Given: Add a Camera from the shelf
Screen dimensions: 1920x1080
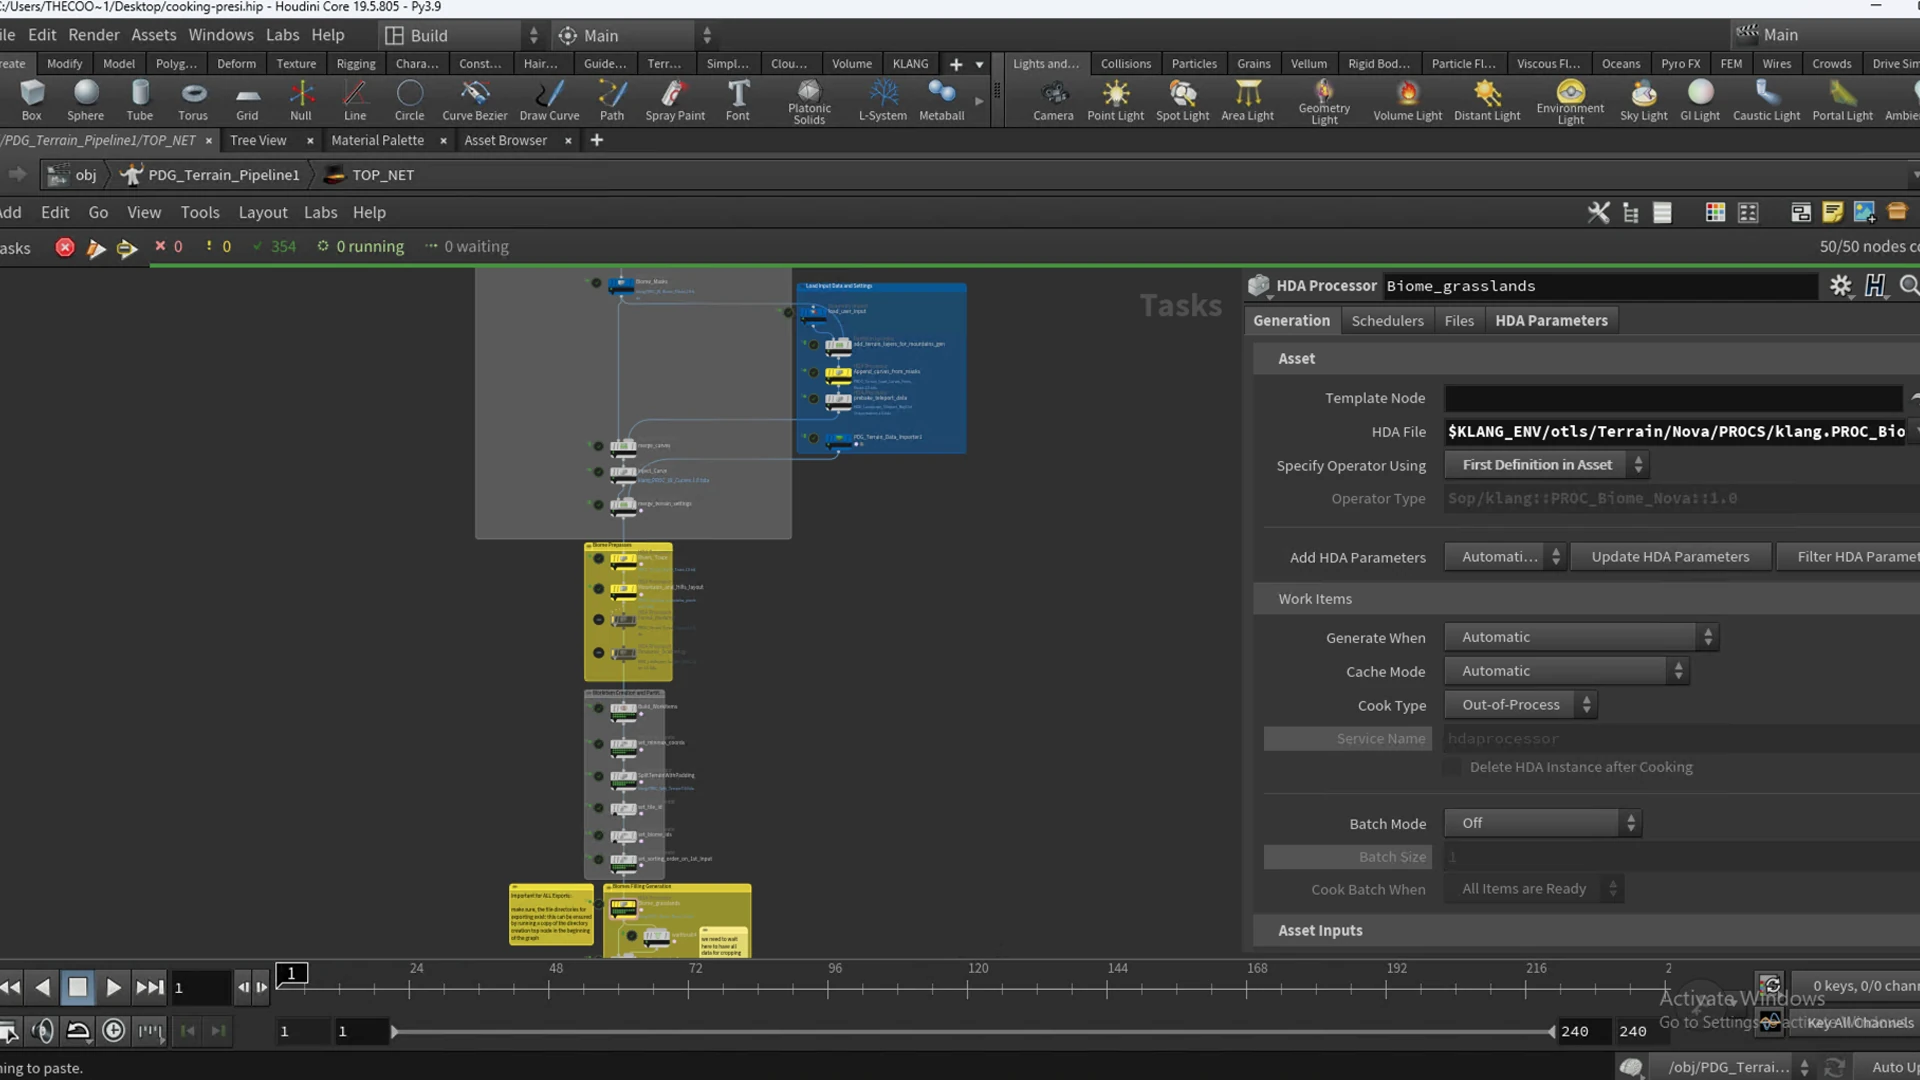Looking at the screenshot, I should click(1053, 101).
